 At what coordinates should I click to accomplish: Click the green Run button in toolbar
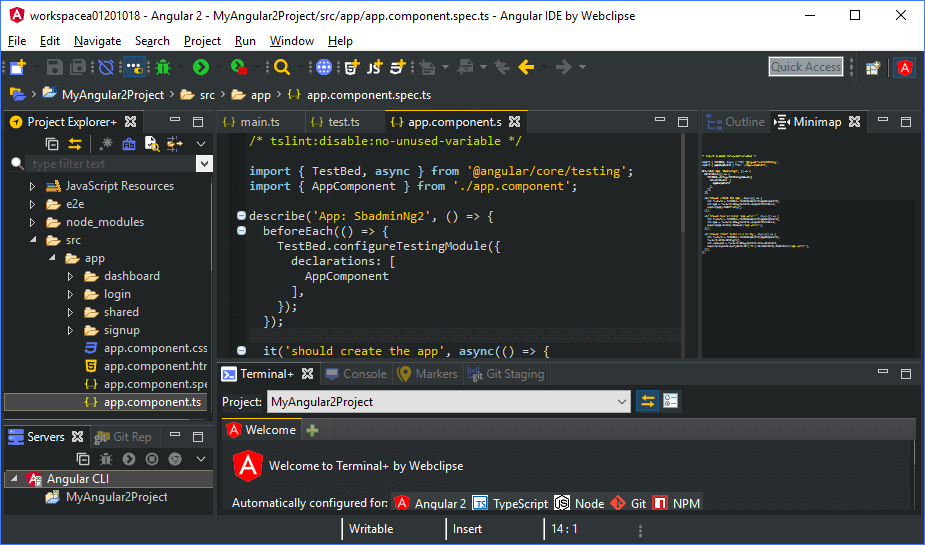[x=201, y=67]
